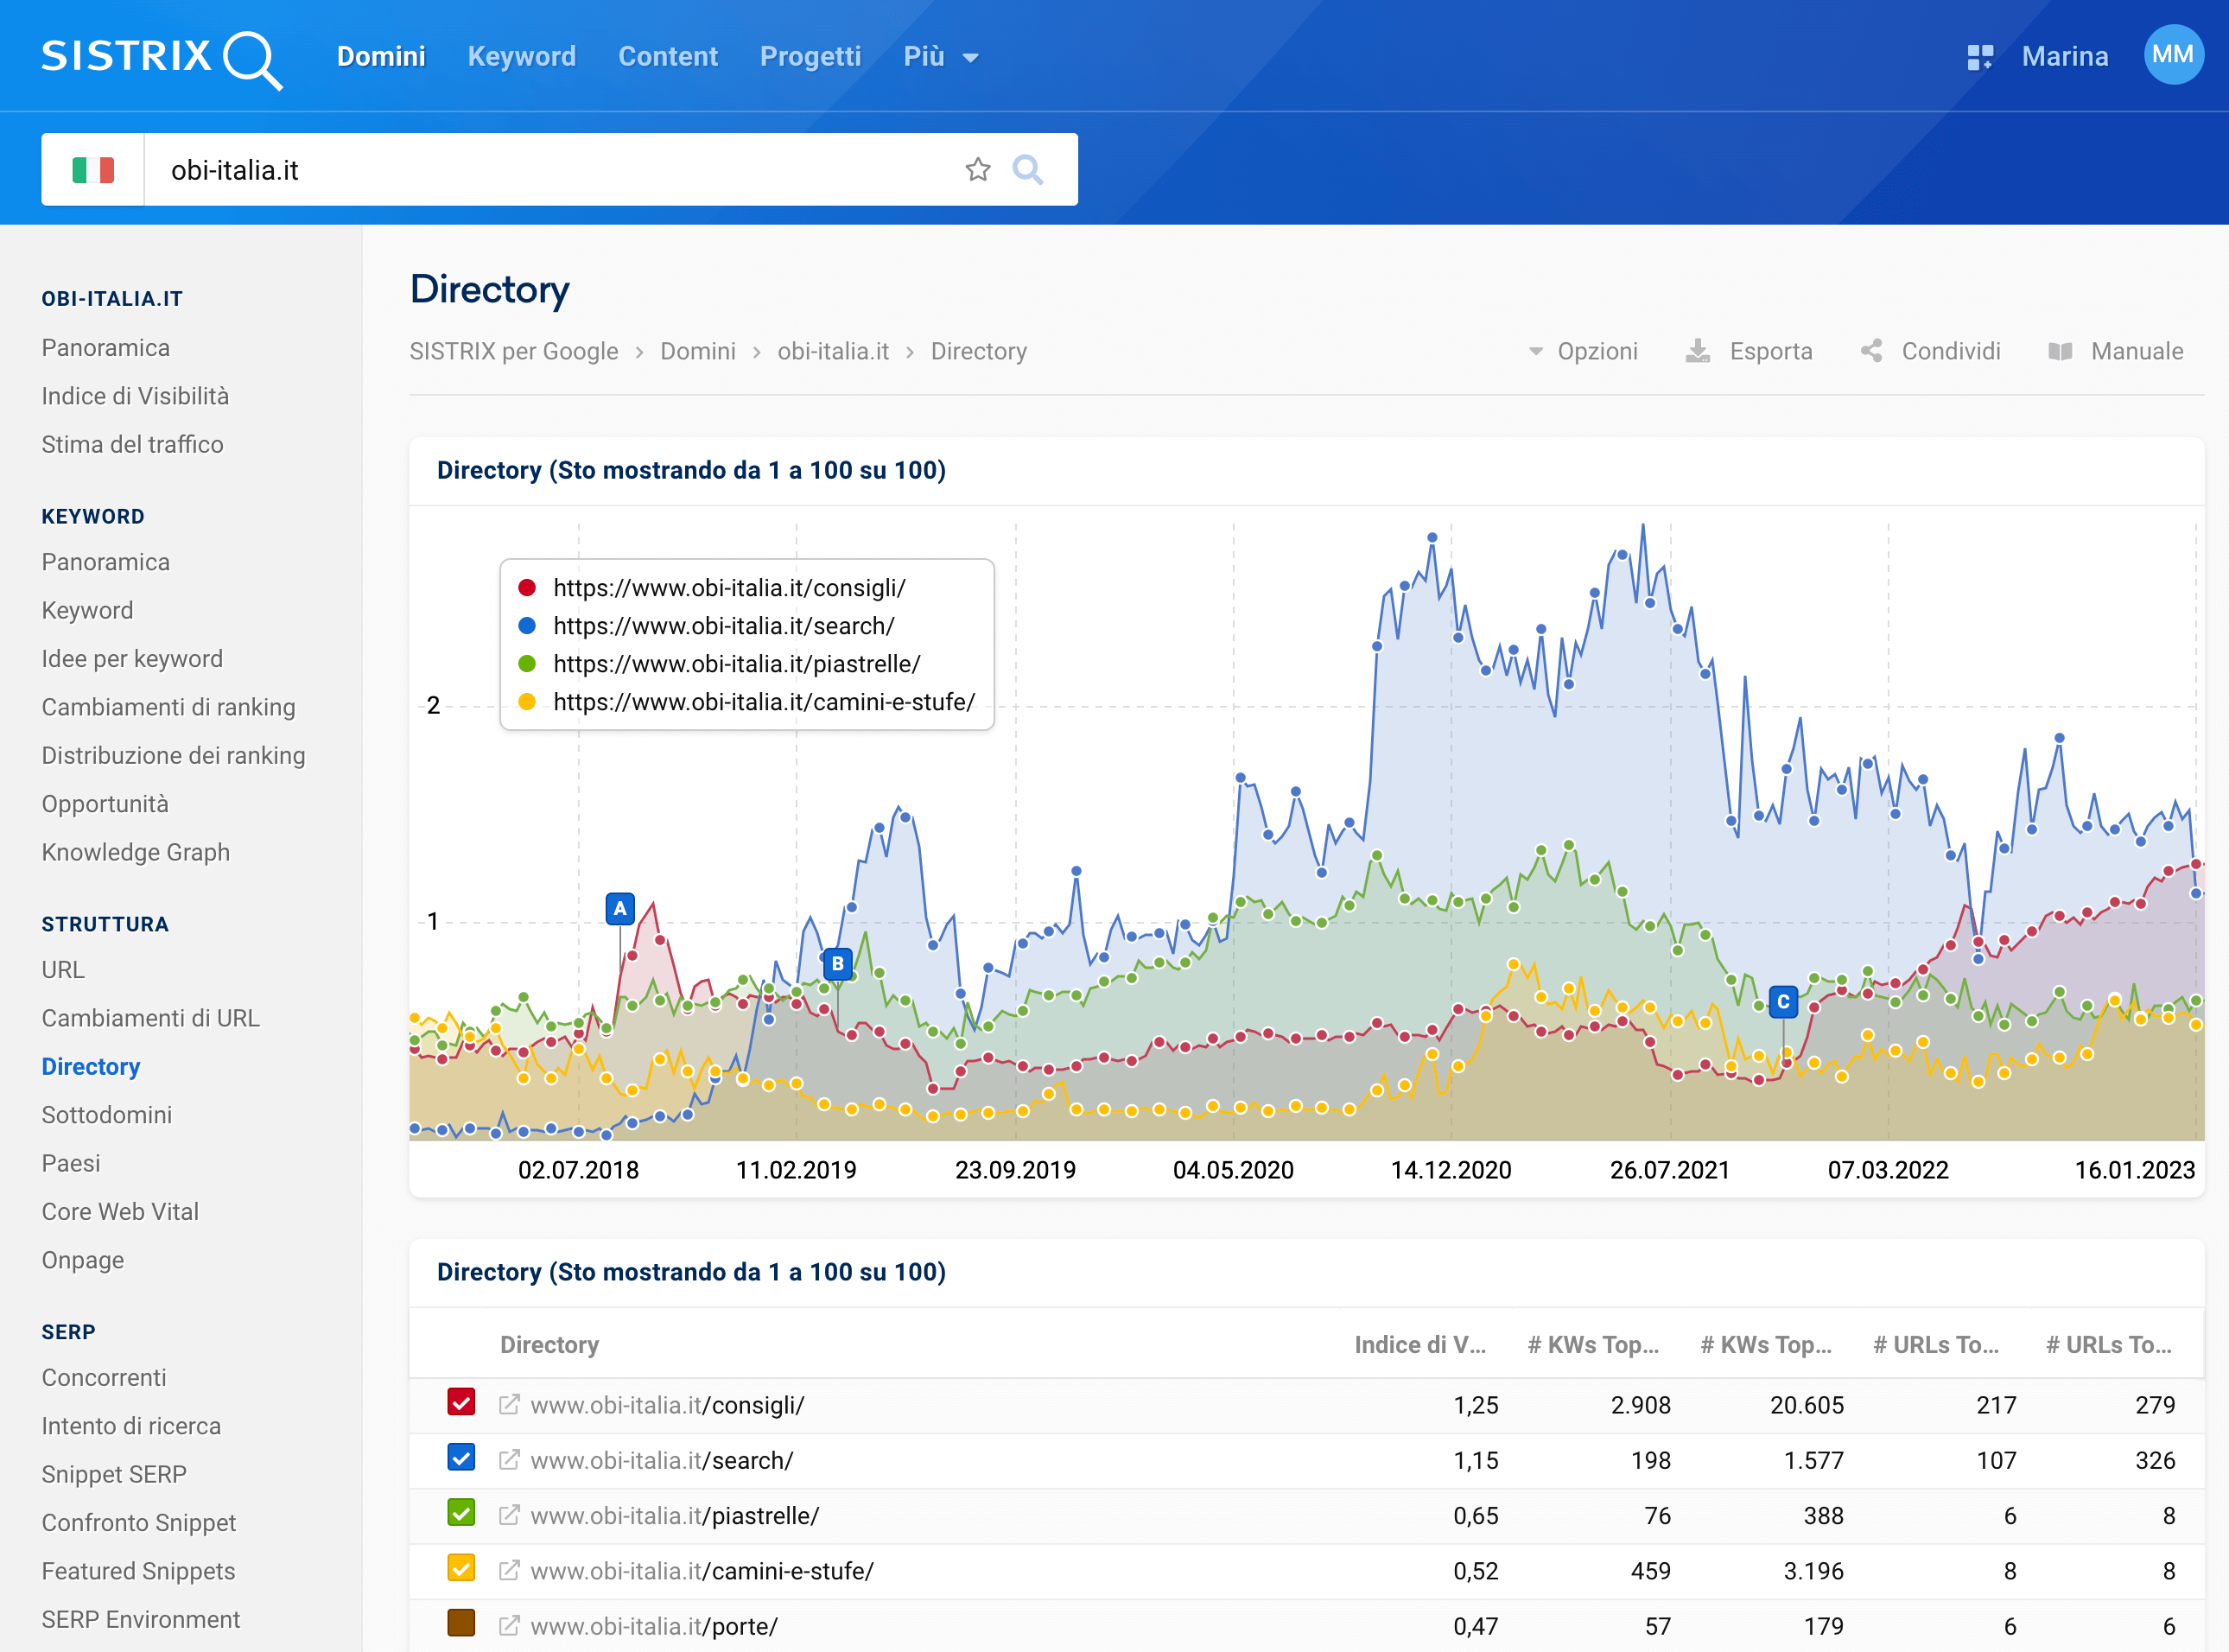Click the Marina user name

[2065, 57]
